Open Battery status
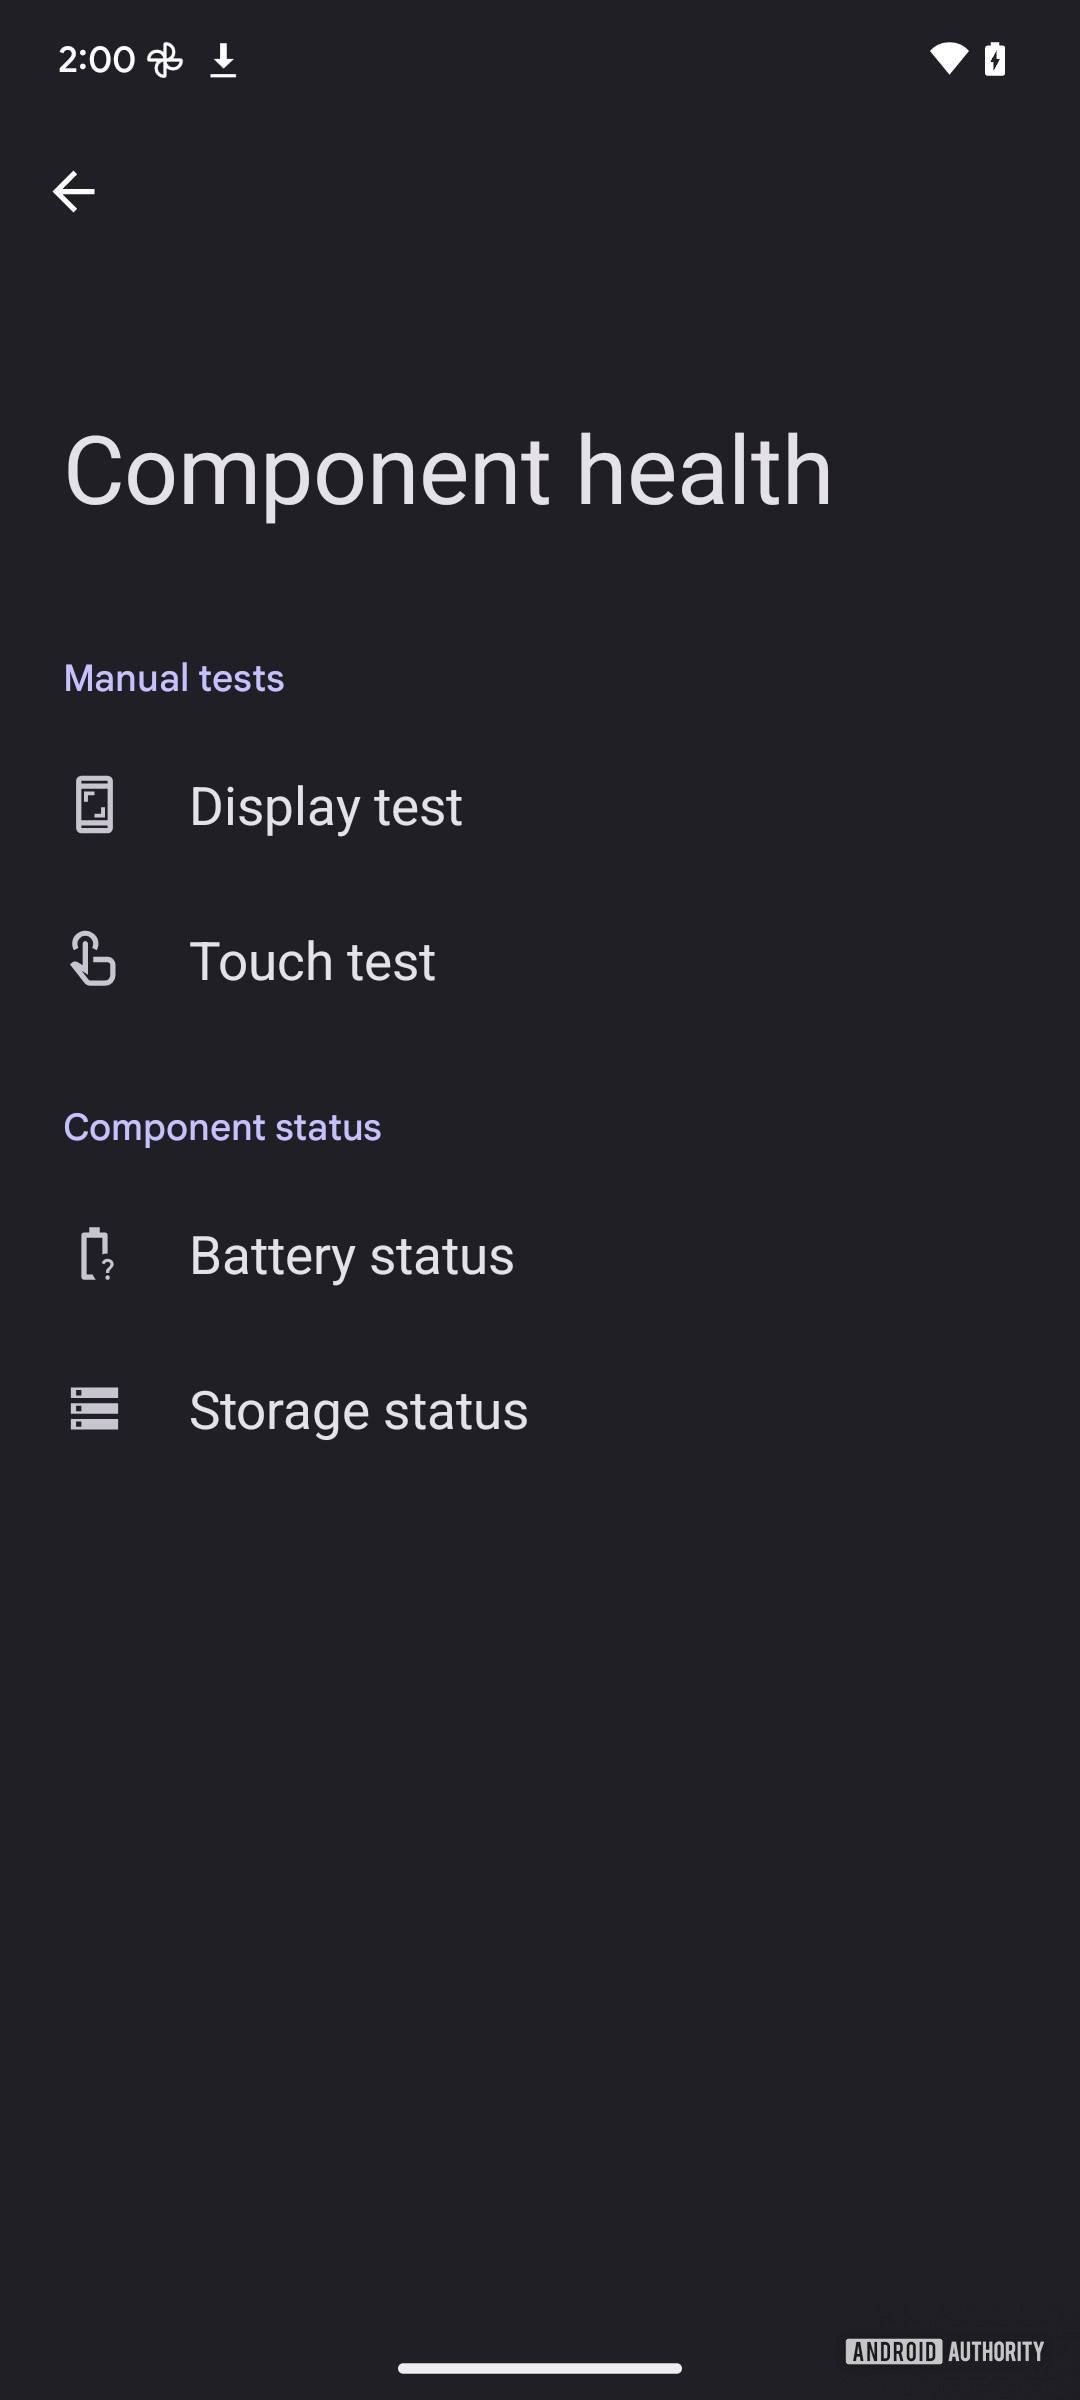The image size is (1080, 2400). (x=351, y=1255)
